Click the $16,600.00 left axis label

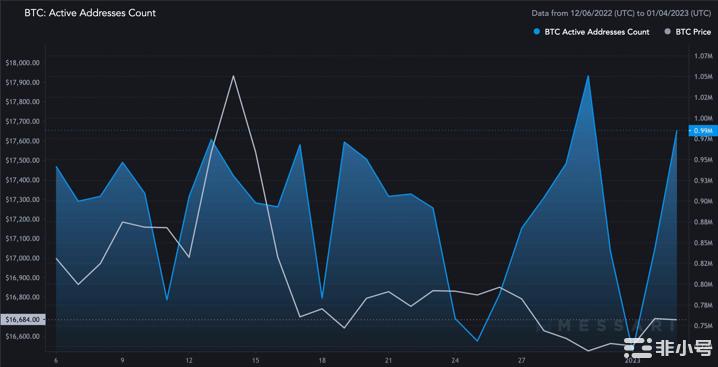click(22, 336)
